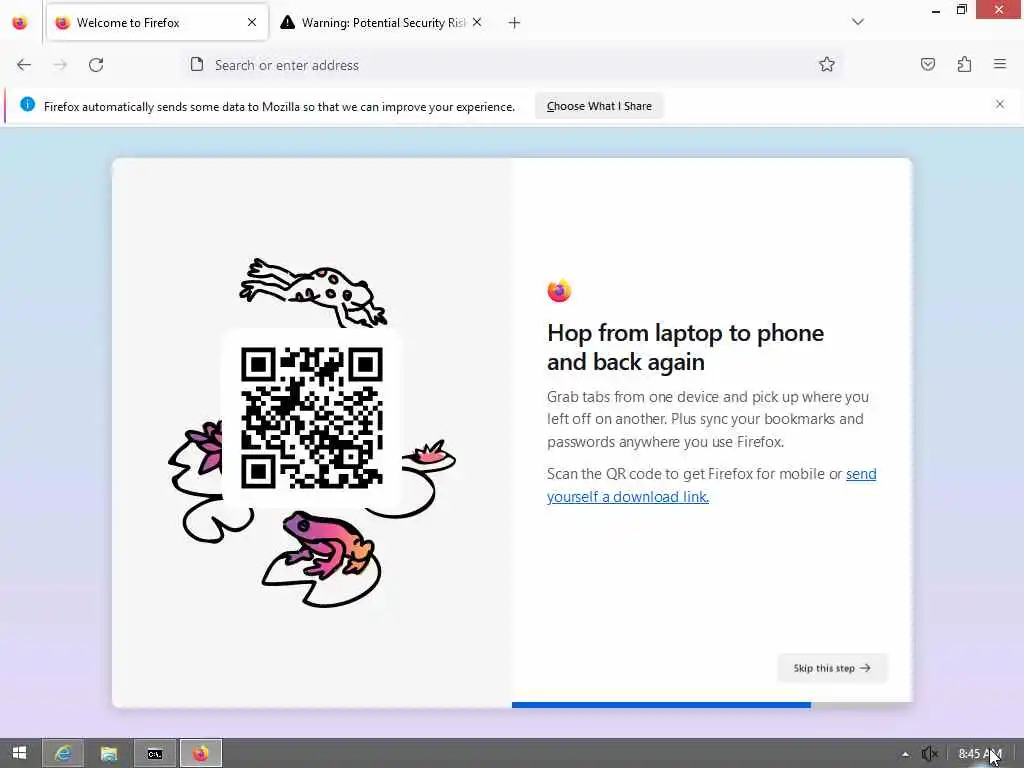This screenshot has width=1024, height=768.
Task: Open File Explorer from the taskbar
Action: tap(109, 754)
